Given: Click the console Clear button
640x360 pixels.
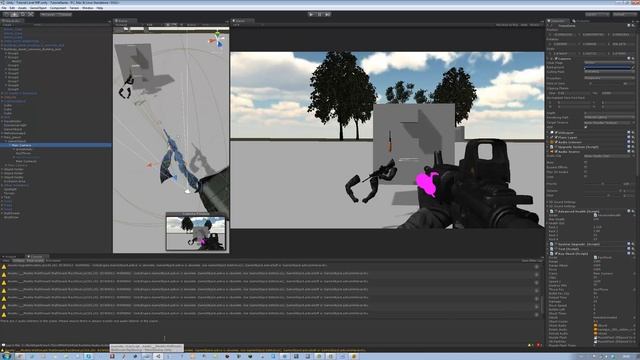Looking at the screenshot, I should tap(6, 260).
